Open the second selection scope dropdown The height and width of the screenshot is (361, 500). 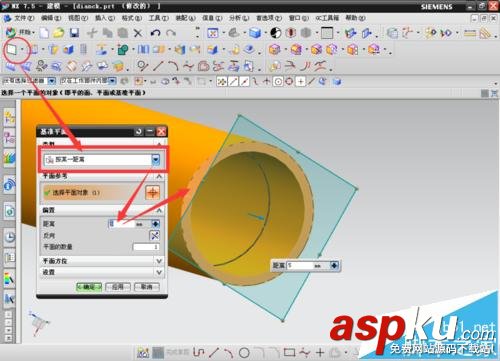(x=112, y=81)
